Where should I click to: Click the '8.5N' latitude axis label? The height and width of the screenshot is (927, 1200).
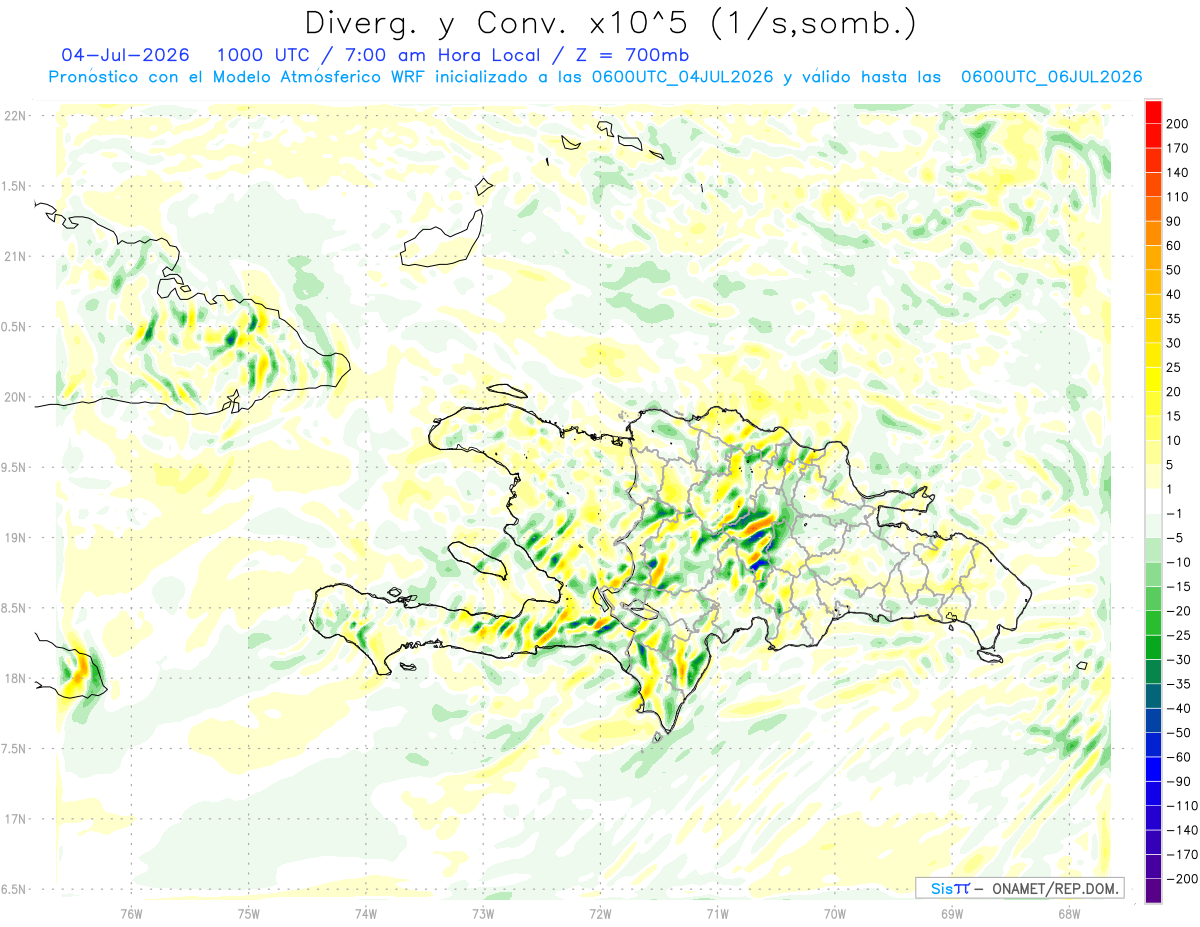tap(15, 608)
